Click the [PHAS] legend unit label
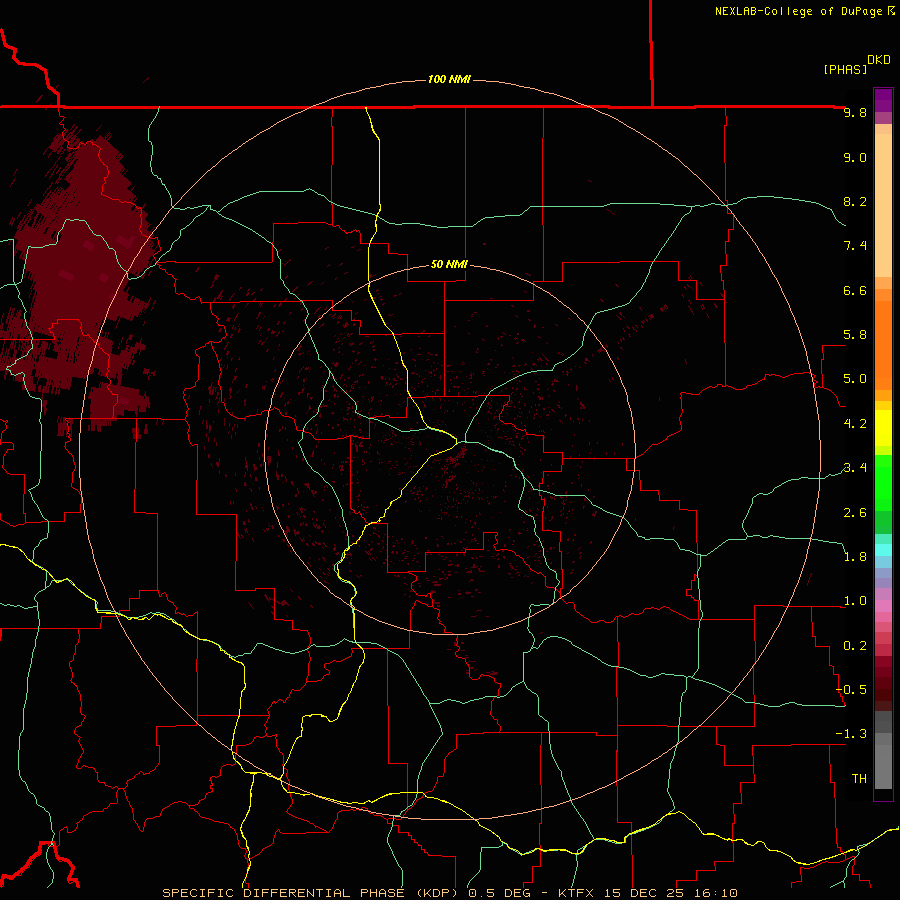 pos(845,69)
